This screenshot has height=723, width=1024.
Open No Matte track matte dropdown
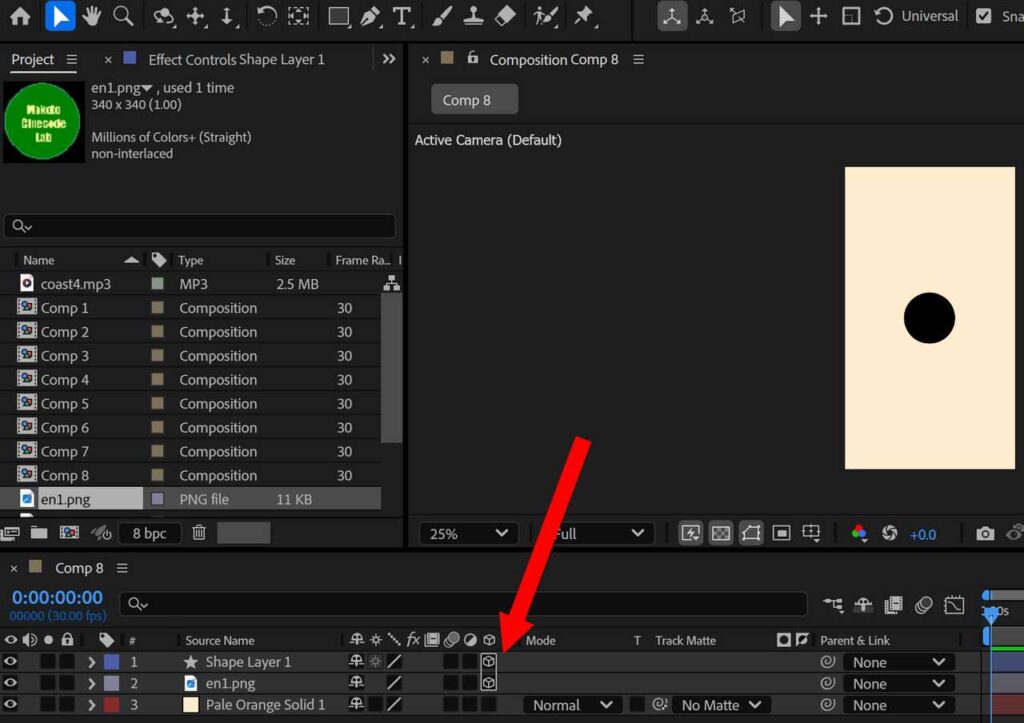tap(720, 705)
